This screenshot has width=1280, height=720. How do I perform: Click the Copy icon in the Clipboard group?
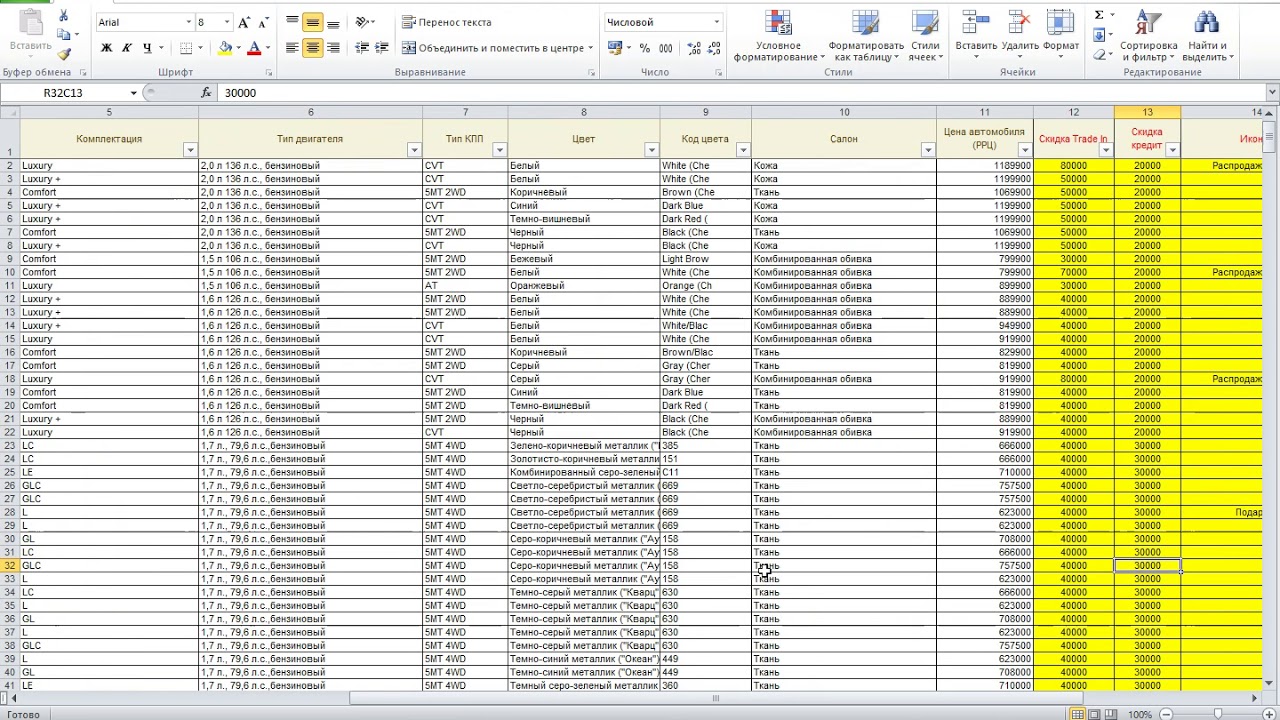tap(64, 35)
